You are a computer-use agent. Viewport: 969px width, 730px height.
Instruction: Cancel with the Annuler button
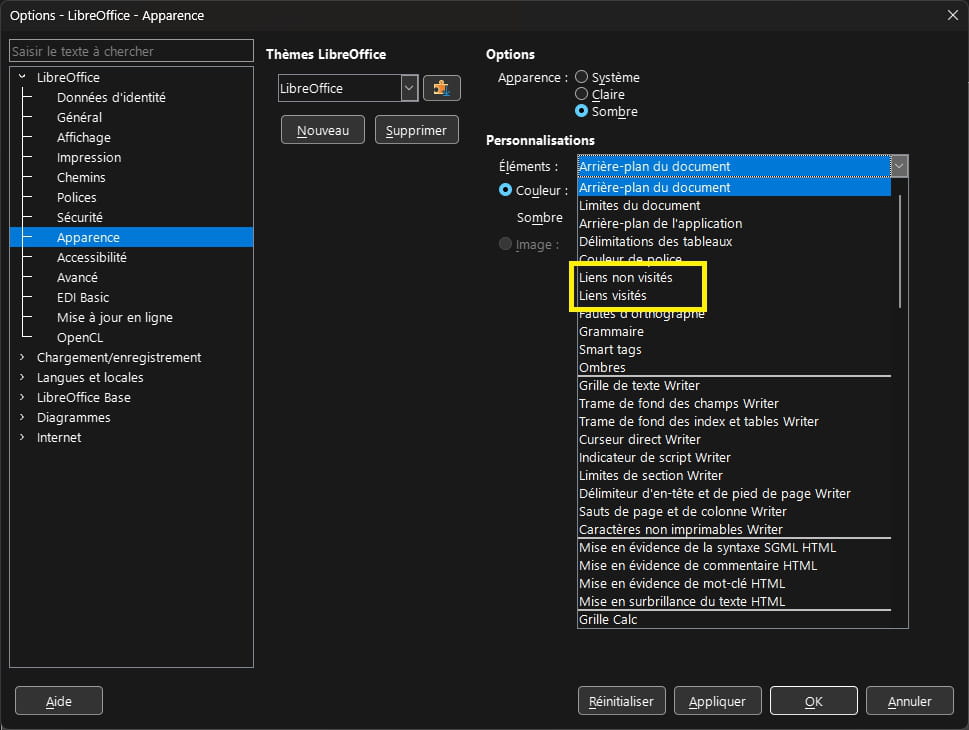coord(910,701)
